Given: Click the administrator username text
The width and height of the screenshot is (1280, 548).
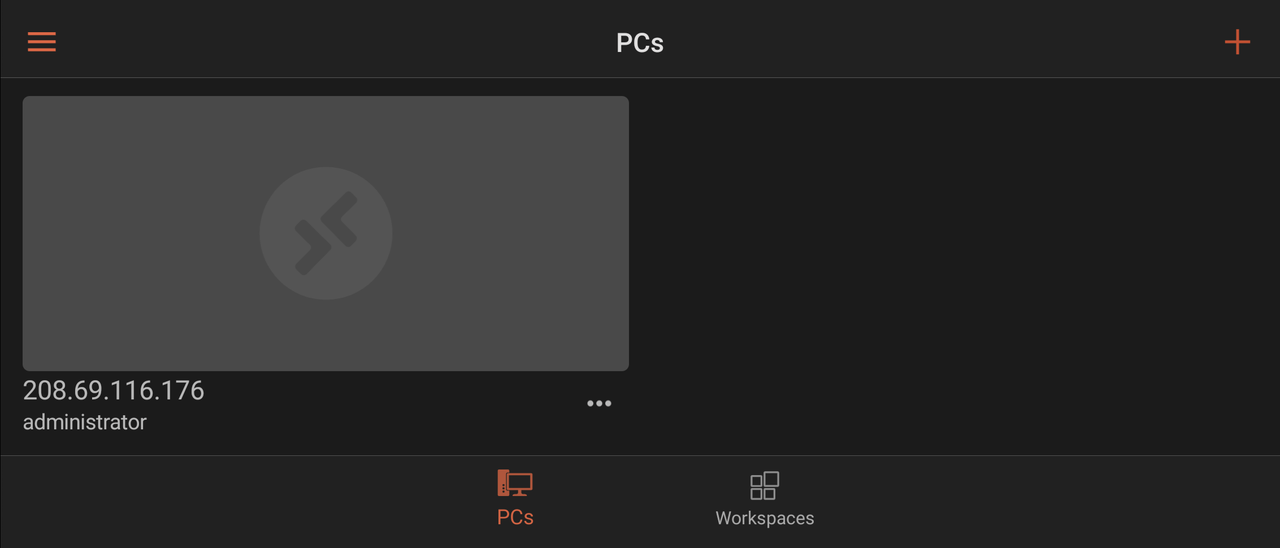Looking at the screenshot, I should click(85, 422).
